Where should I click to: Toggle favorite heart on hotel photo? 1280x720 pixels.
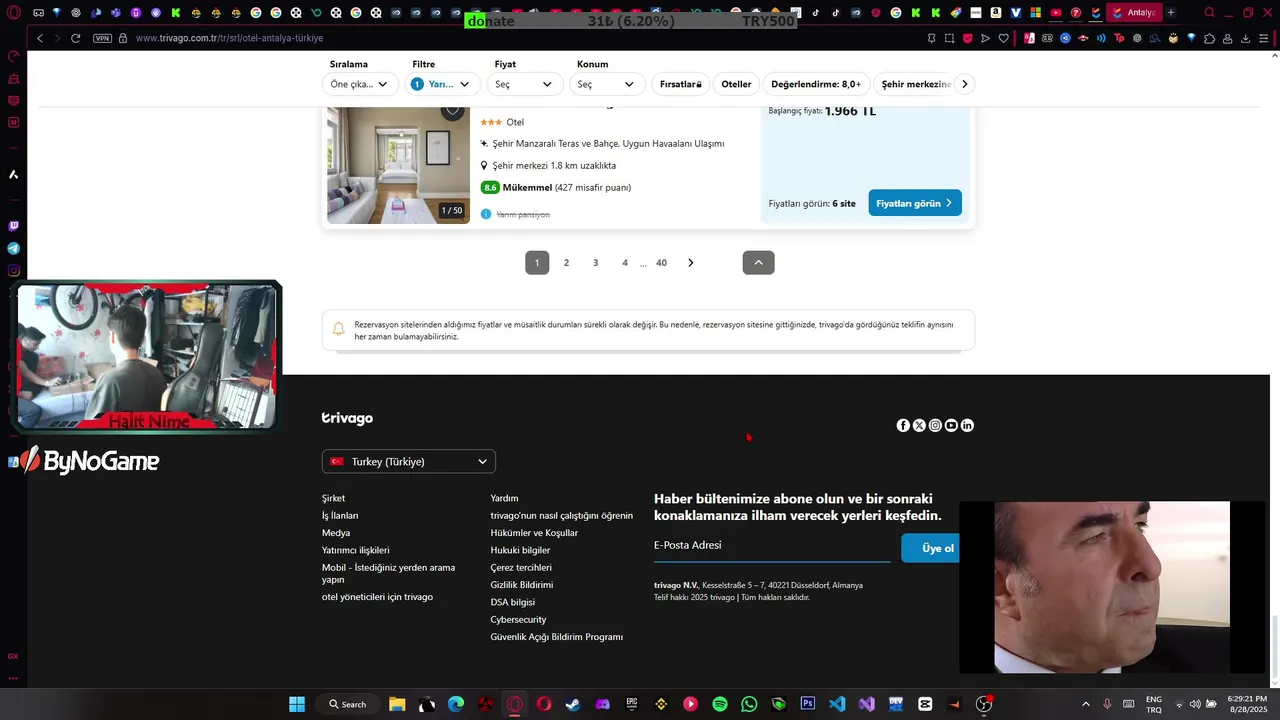[453, 110]
